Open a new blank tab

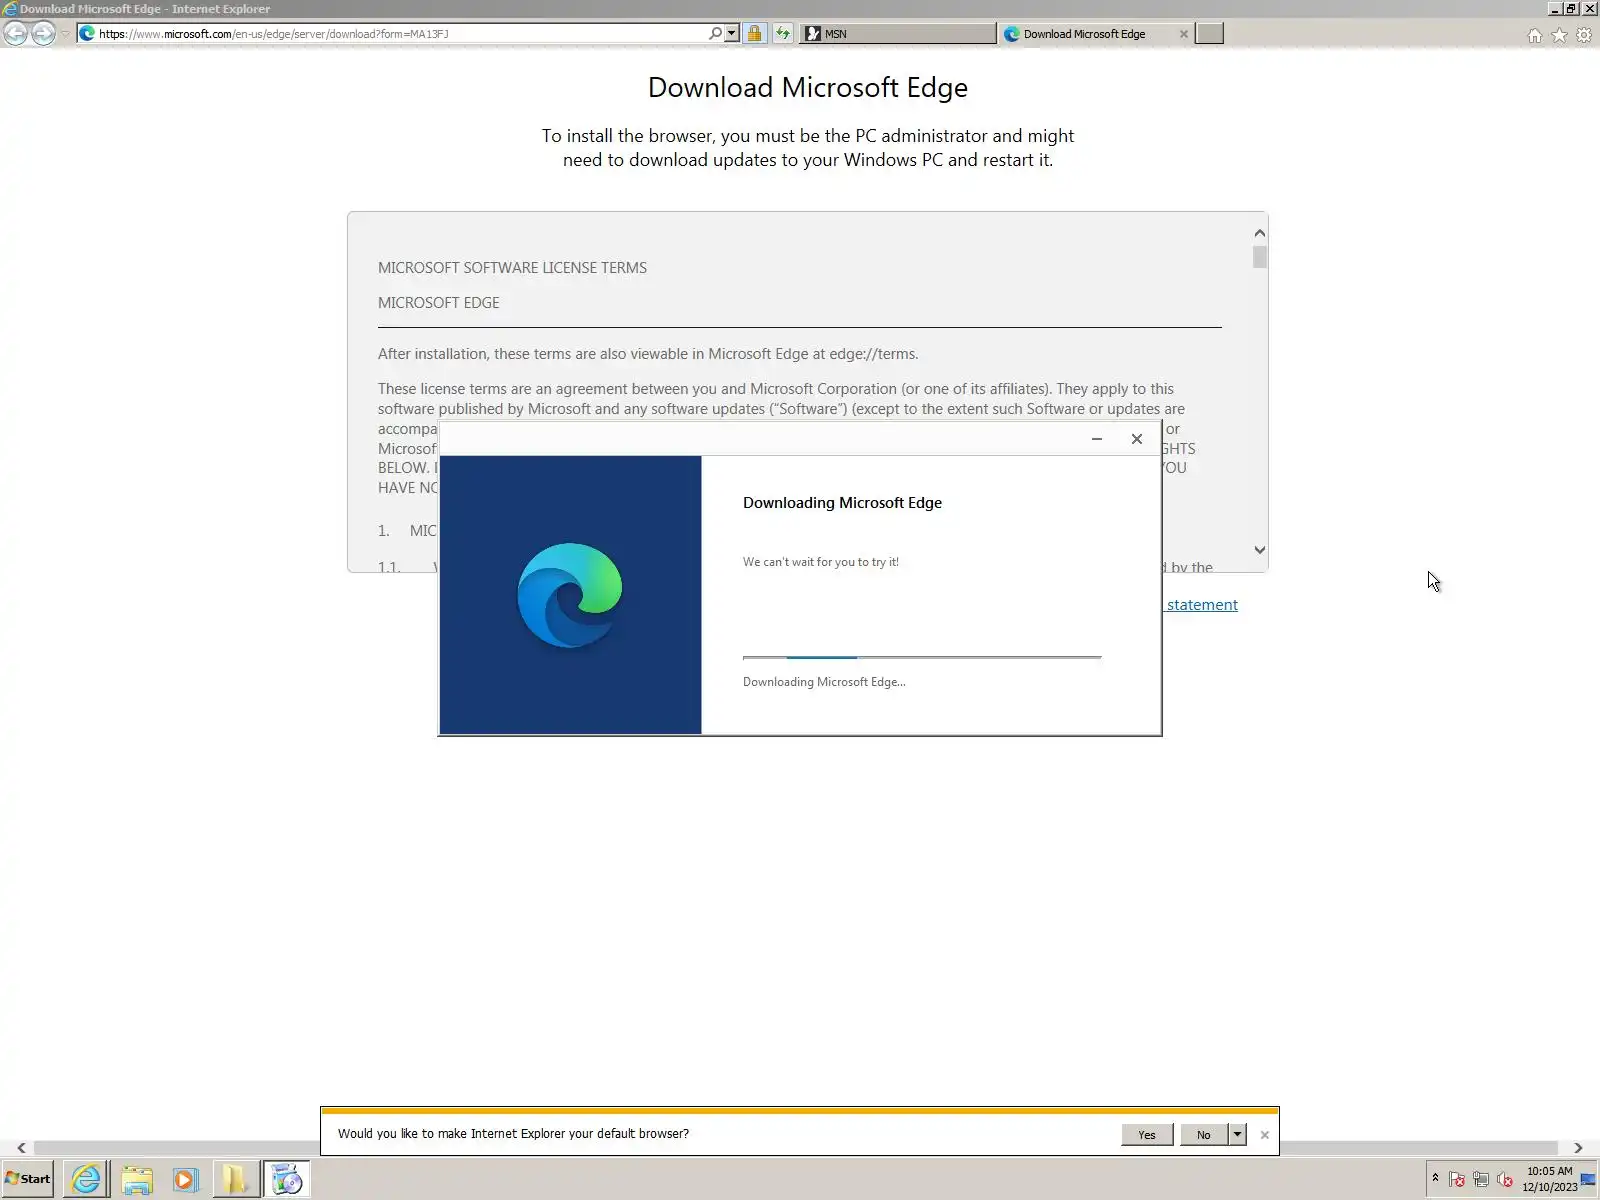point(1210,33)
